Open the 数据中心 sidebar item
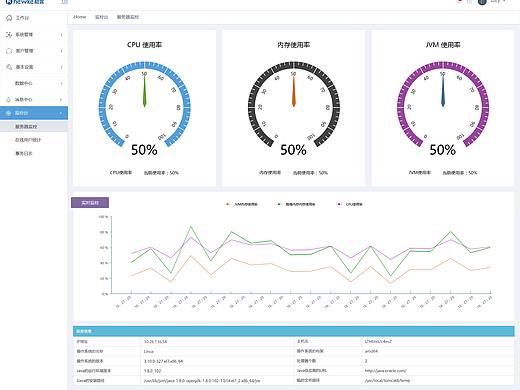 coord(24,83)
